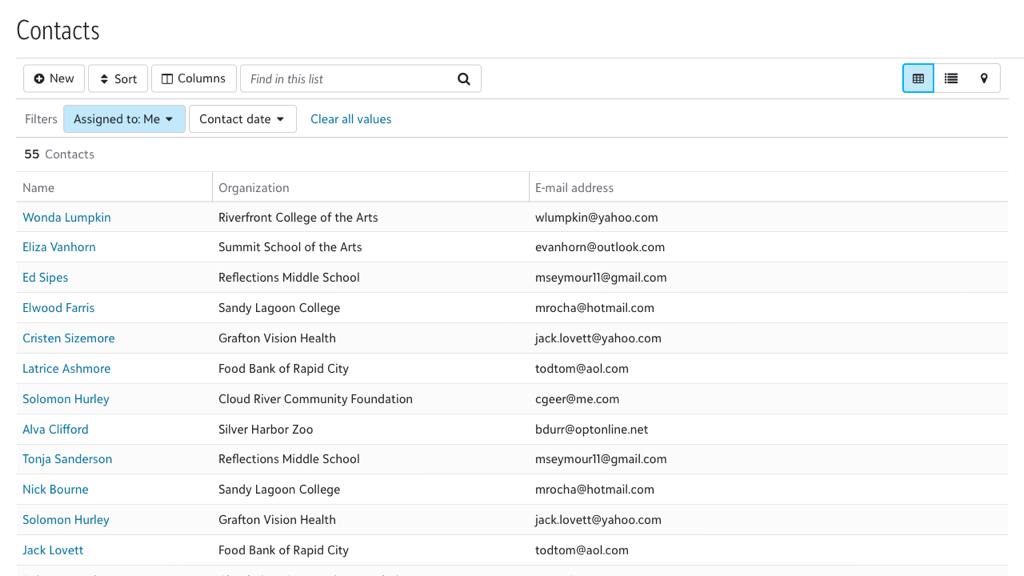Click the Name column header

click(x=39, y=188)
